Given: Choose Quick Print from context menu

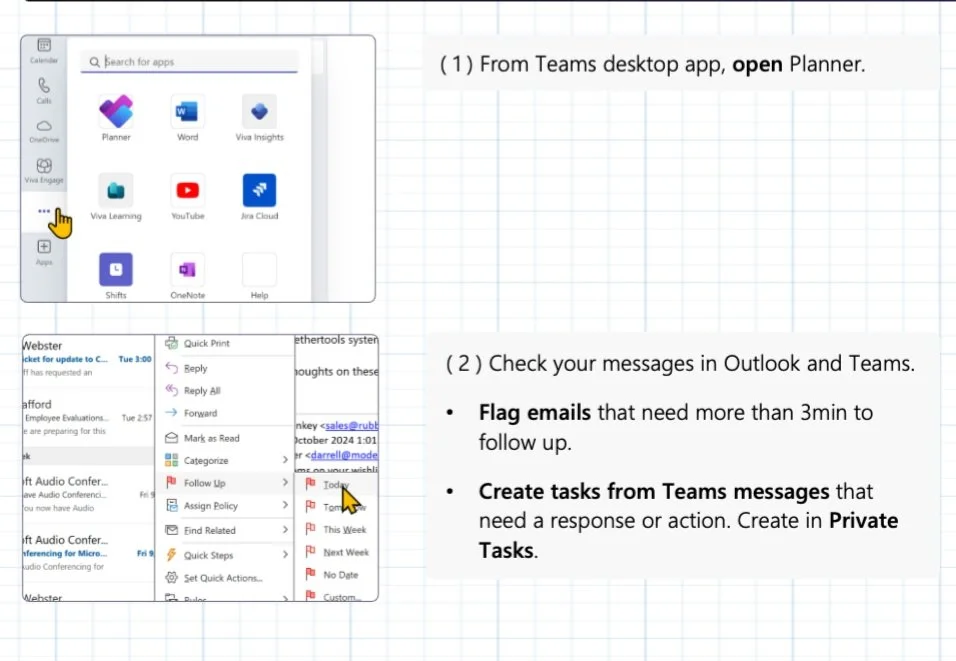Looking at the screenshot, I should [224, 343].
